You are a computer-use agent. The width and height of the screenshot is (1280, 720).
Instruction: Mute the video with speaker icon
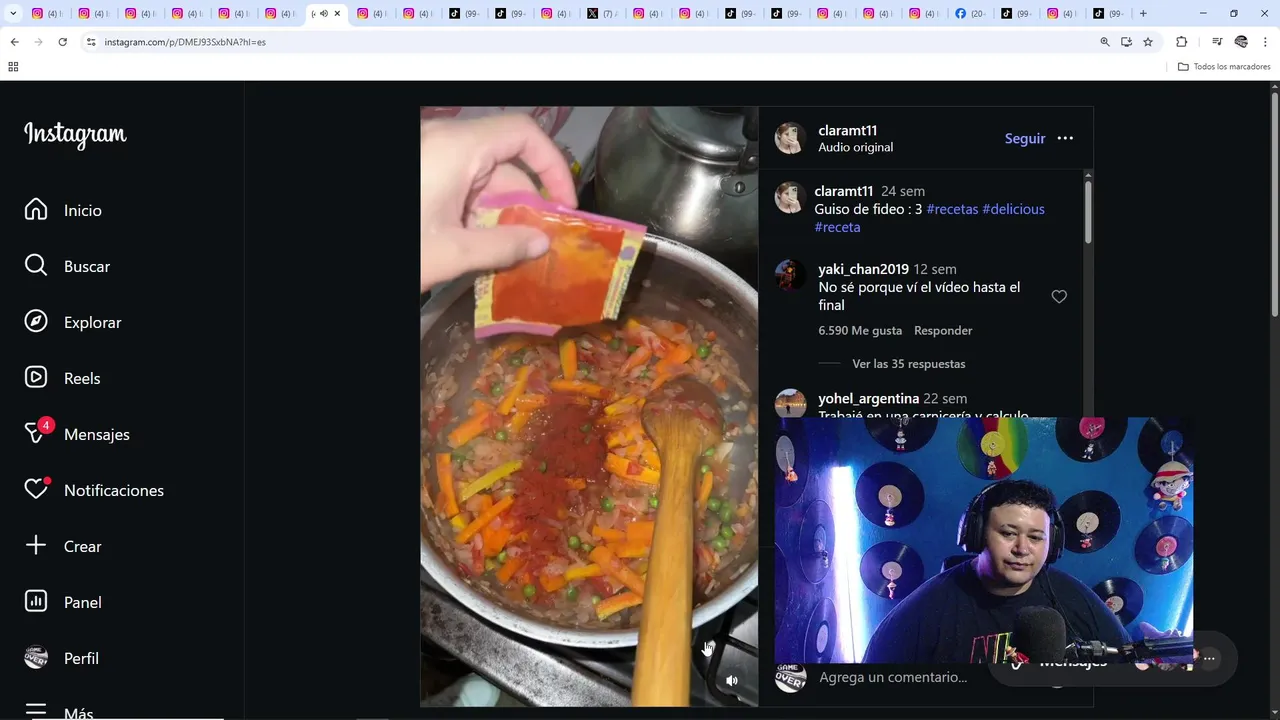(732, 681)
